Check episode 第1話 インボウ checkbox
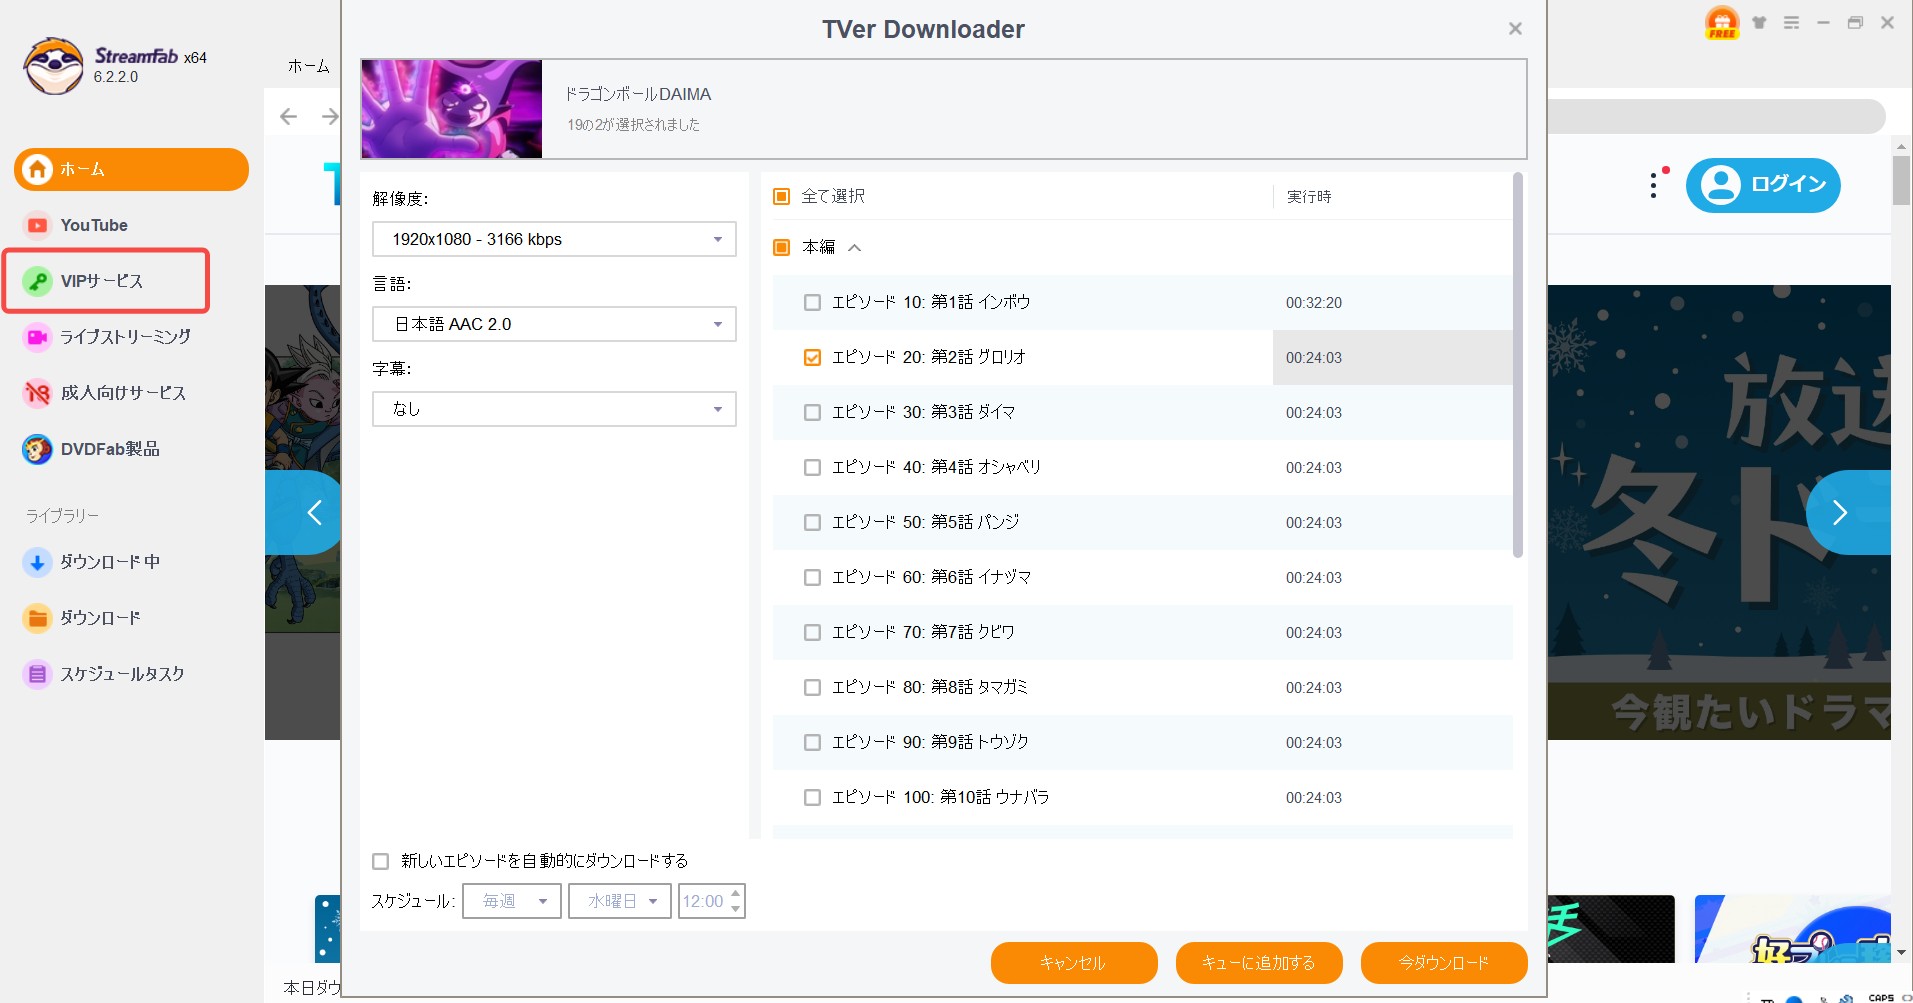The image size is (1913, 1003). coord(812,302)
